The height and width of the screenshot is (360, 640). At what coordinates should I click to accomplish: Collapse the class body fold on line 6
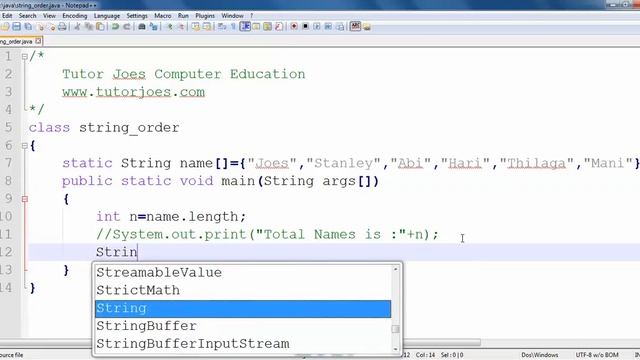24,145
